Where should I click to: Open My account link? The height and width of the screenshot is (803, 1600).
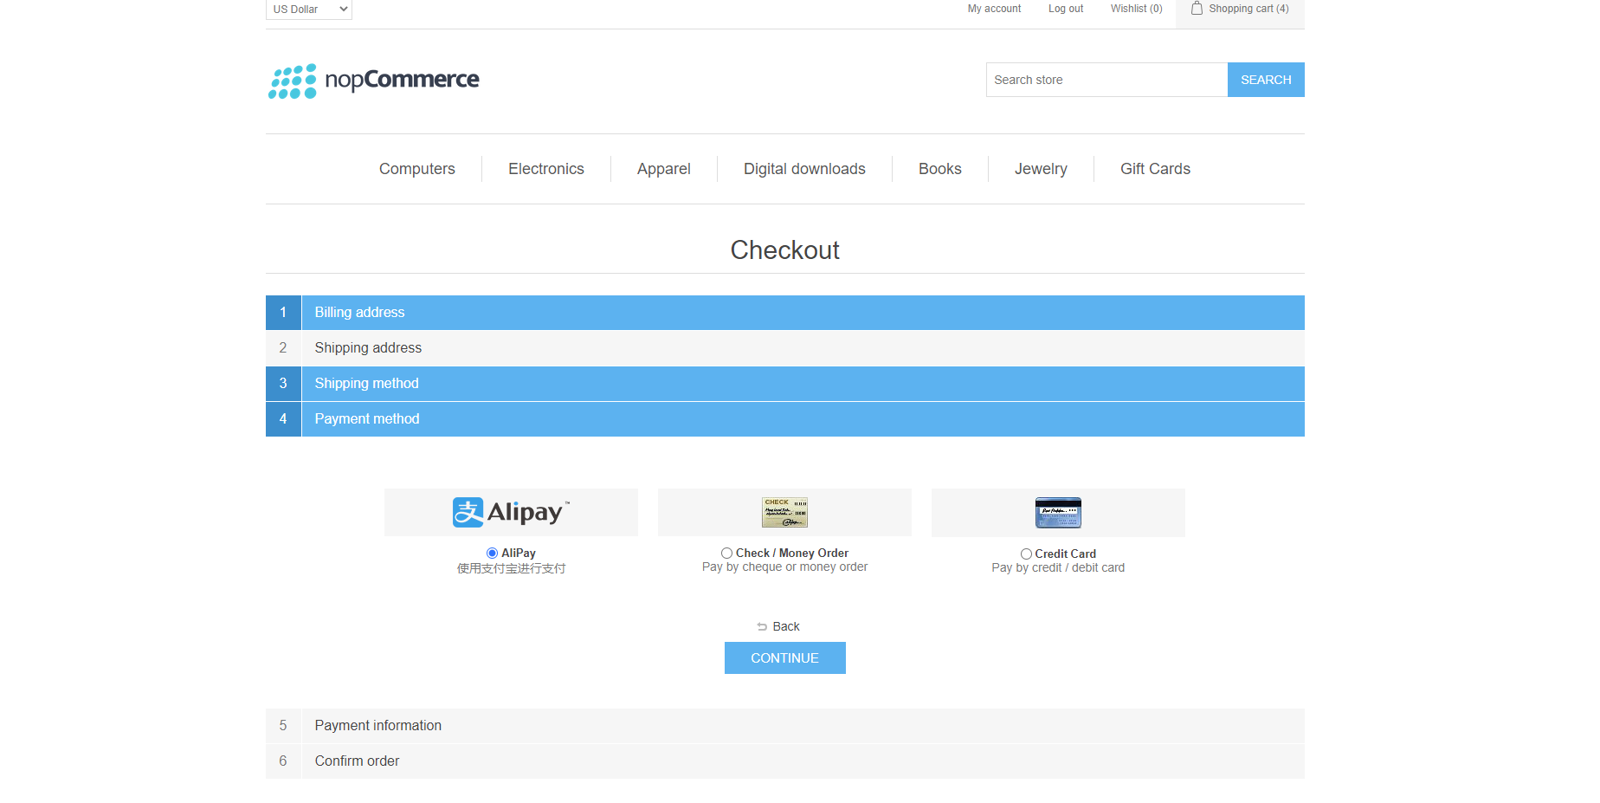pyautogui.click(x=994, y=8)
